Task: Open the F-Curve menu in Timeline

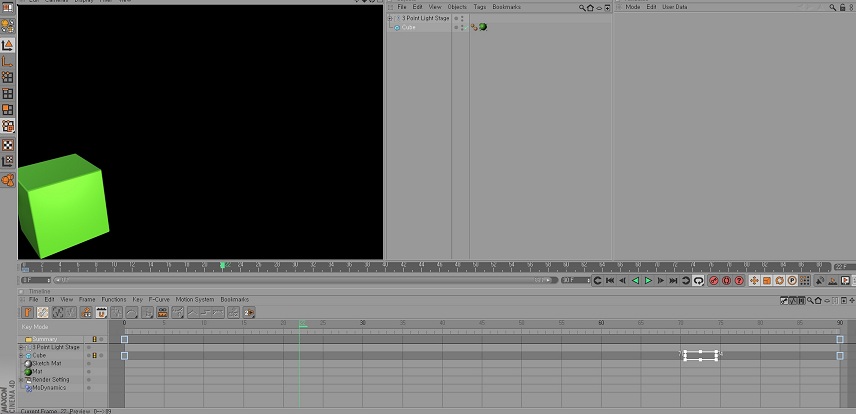Action: (158, 299)
